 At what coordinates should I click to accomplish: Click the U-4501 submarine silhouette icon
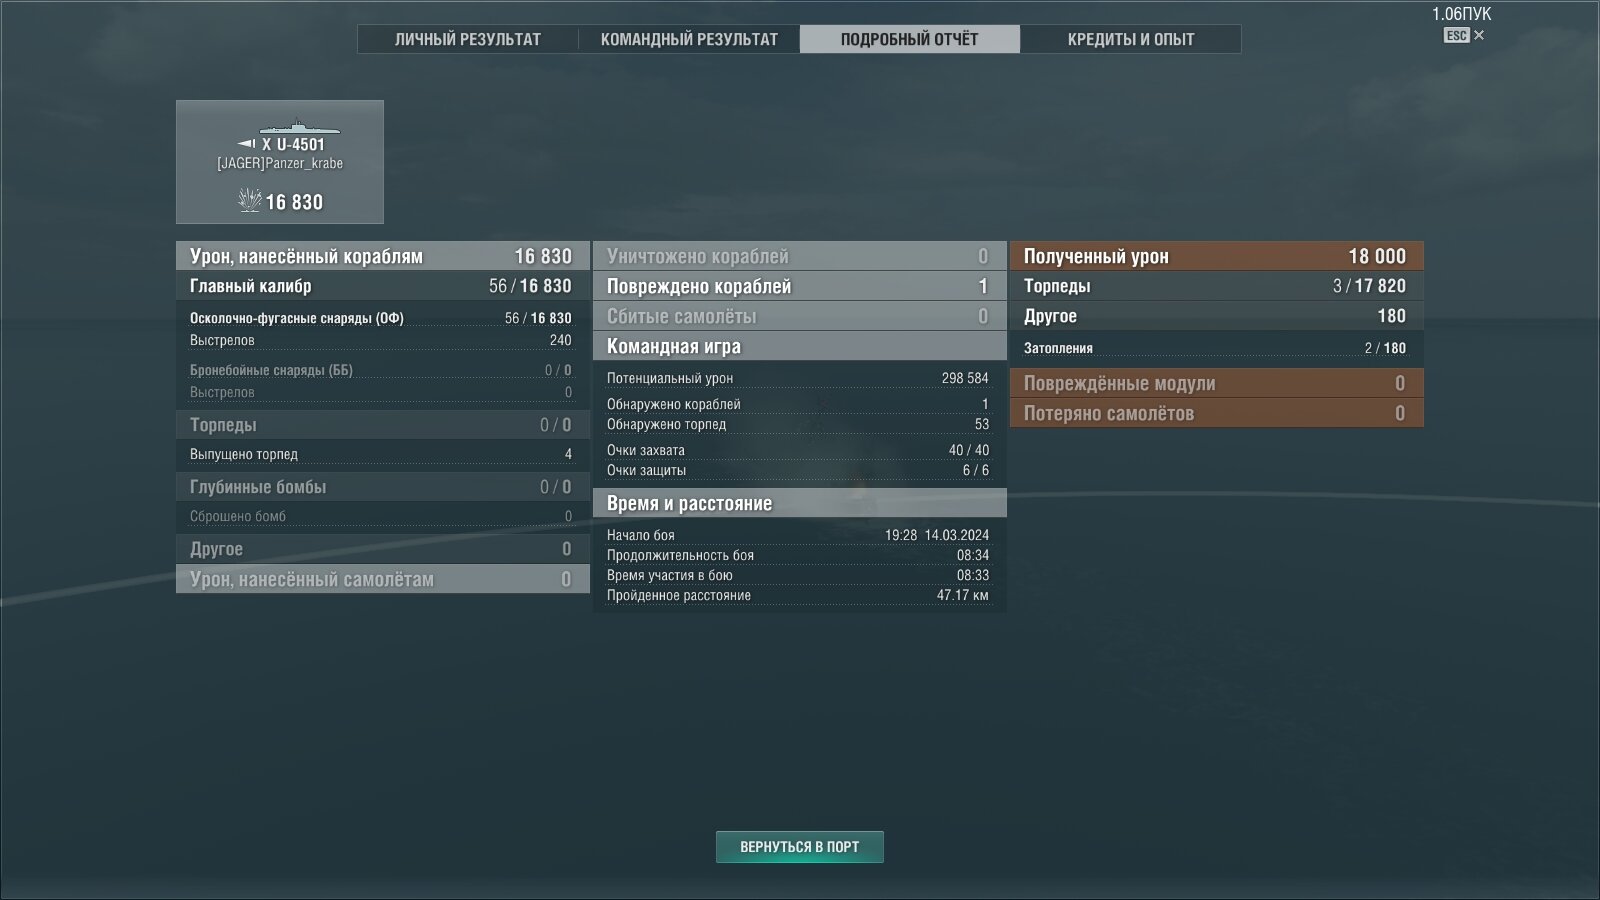point(299,127)
